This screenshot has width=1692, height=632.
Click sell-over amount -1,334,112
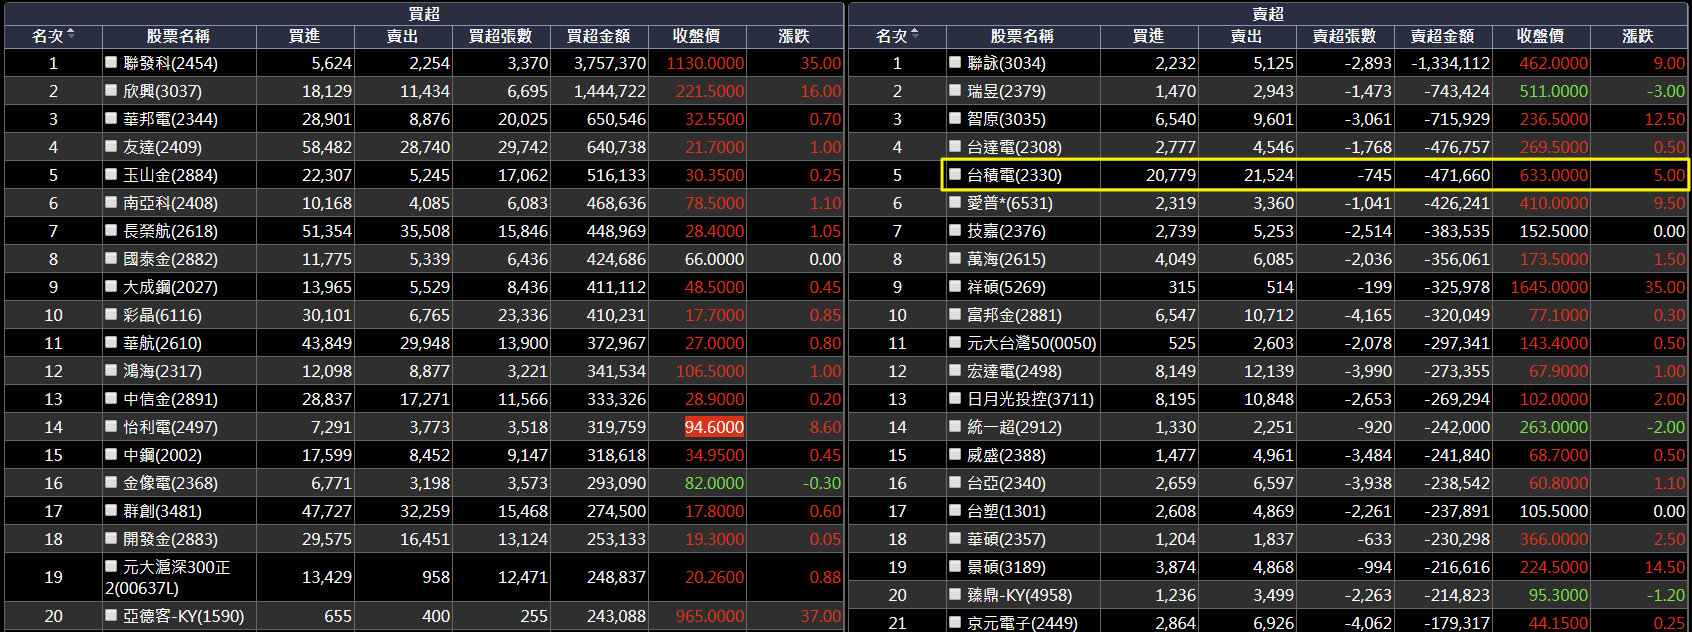point(1450,63)
